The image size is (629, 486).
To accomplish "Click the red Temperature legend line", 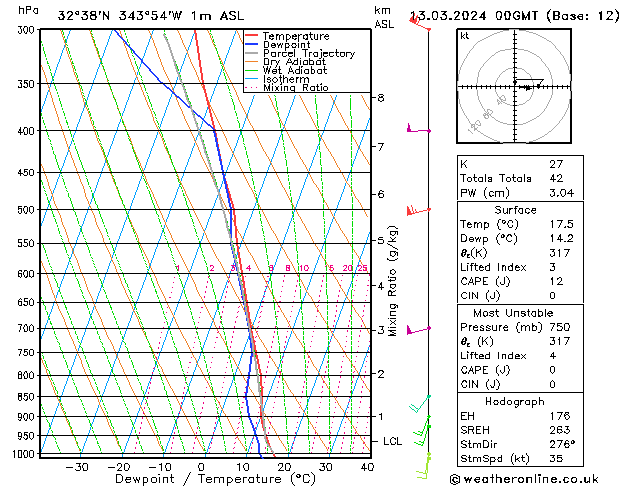I will [x=252, y=36].
